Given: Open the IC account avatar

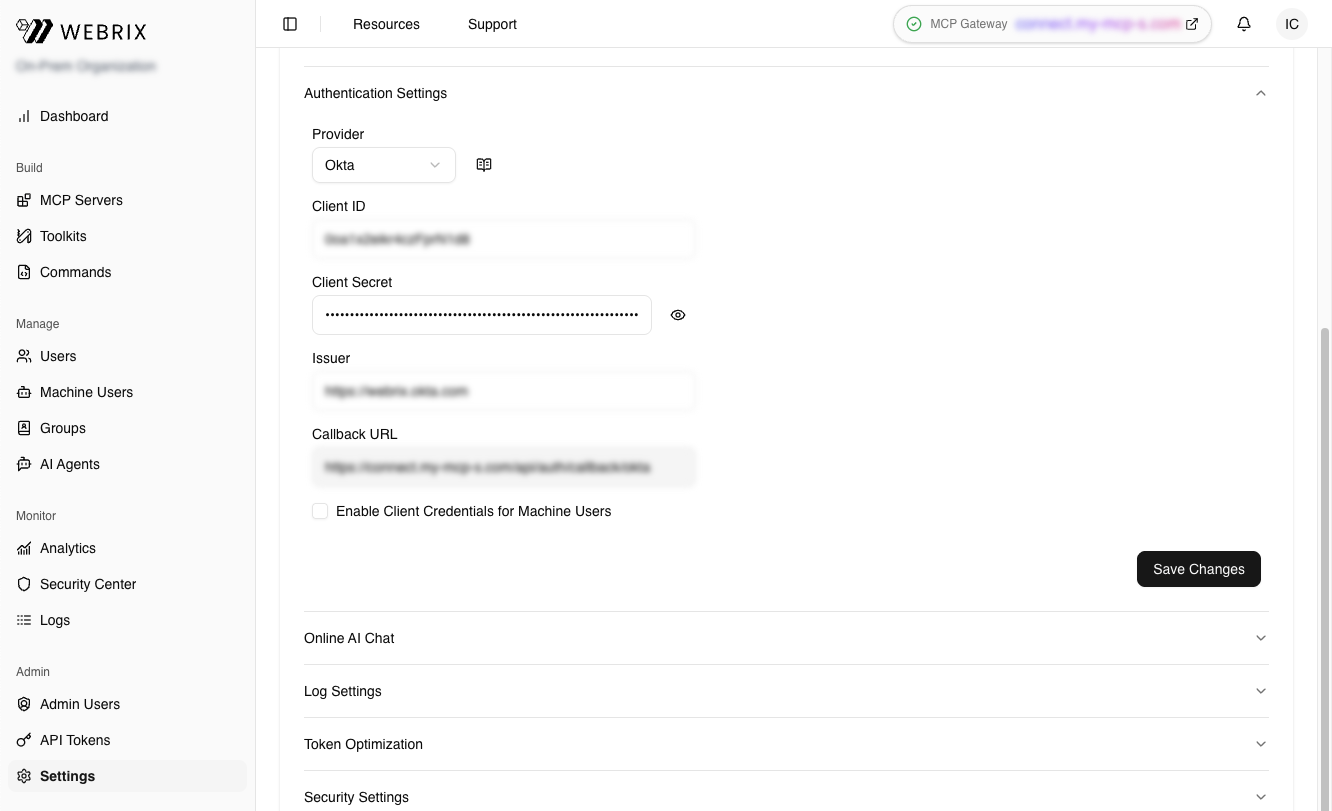Looking at the screenshot, I should [1291, 24].
